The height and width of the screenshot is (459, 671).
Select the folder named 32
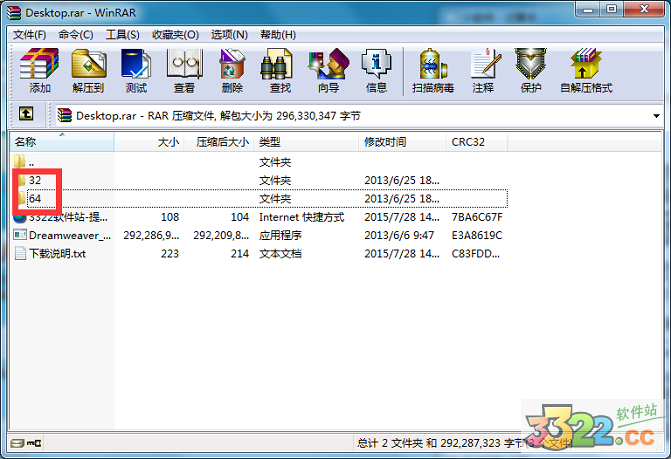[x=35, y=180]
